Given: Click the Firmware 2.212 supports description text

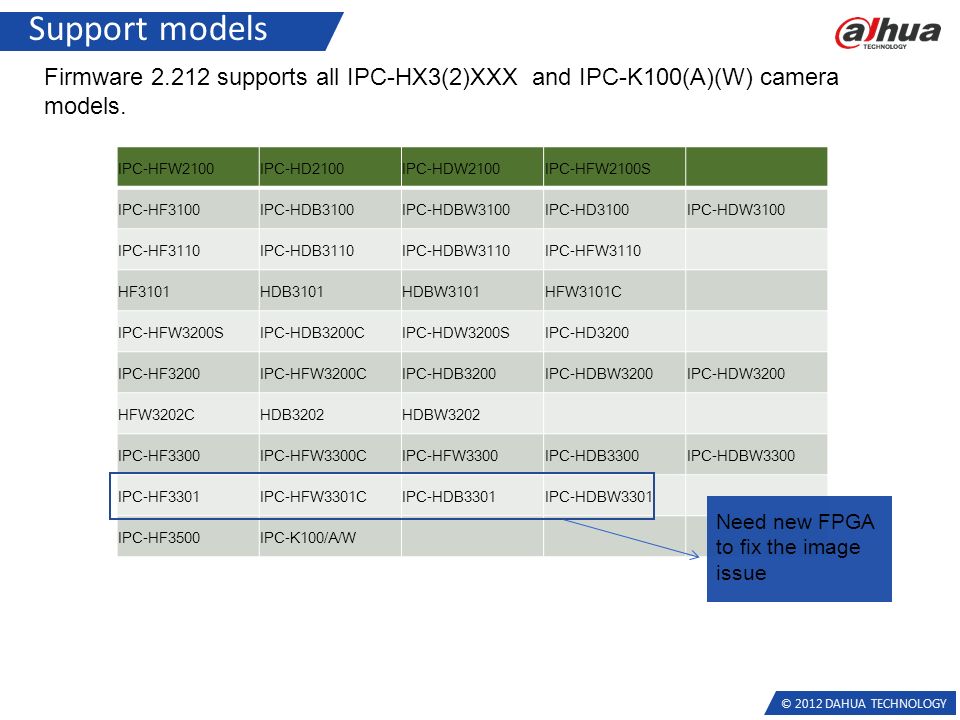Looking at the screenshot, I should coord(441,91).
